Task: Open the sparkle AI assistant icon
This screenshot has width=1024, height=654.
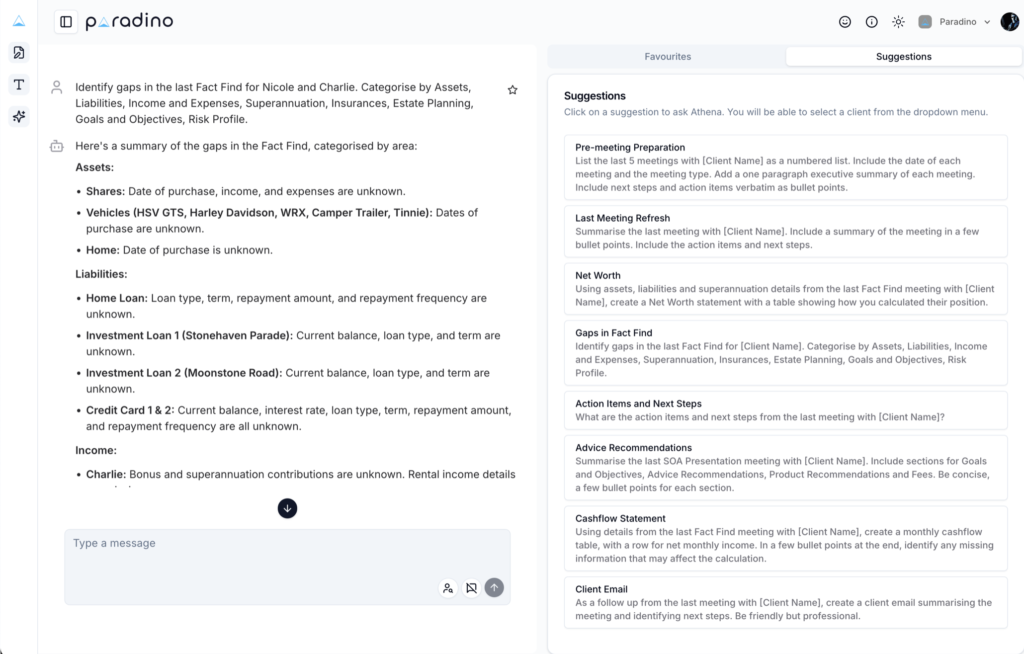Action: click(19, 117)
